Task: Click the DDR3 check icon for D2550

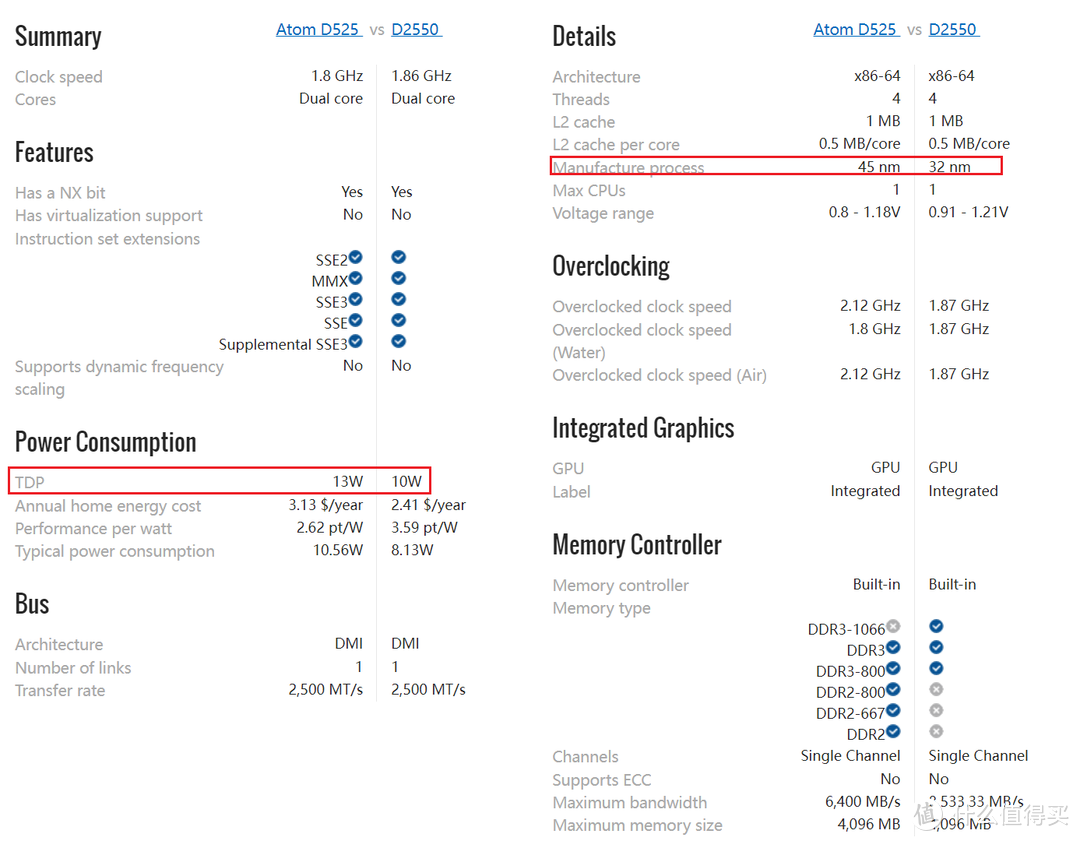Action: (x=936, y=647)
